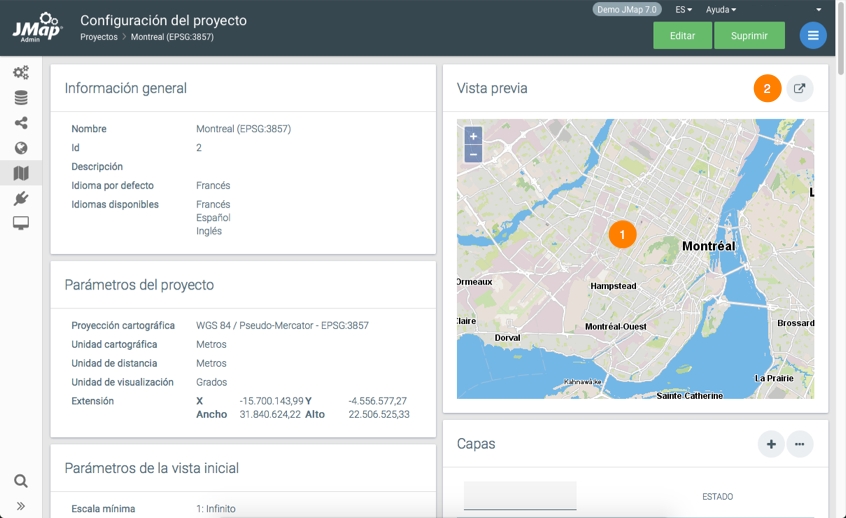Open the ES language dropdown
Viewport: 846px width, 518px height.
point(683,10)
